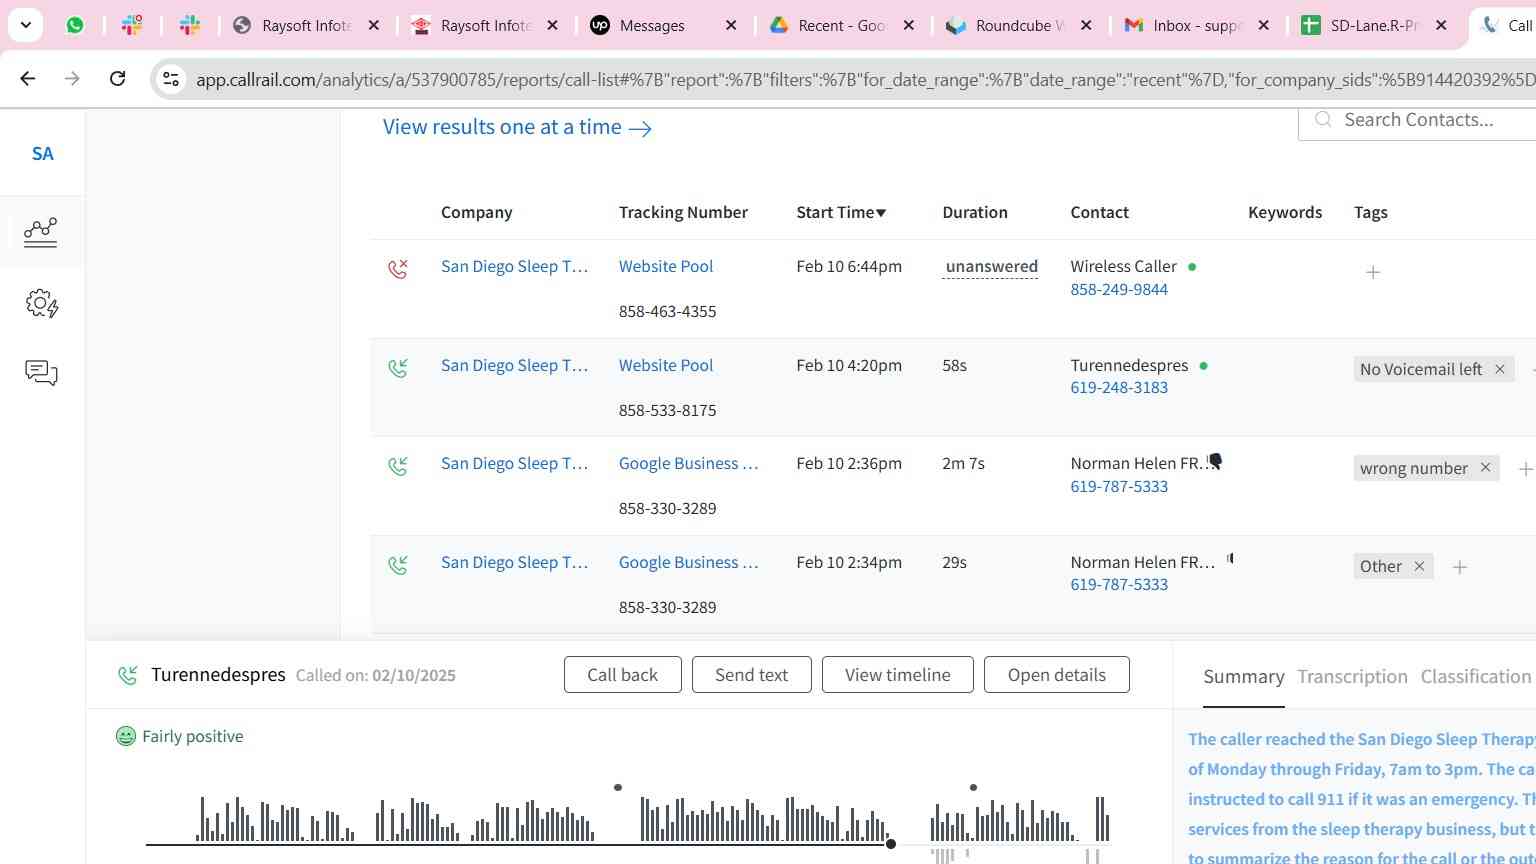
Task: Add another tag beside the Other tag
Action: [1459, 567]
